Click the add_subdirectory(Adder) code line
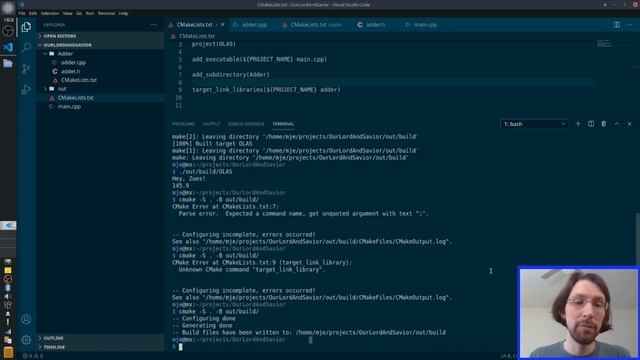This screenshot has height=360, width=640. pyautogui.click(x=231, y=75)
